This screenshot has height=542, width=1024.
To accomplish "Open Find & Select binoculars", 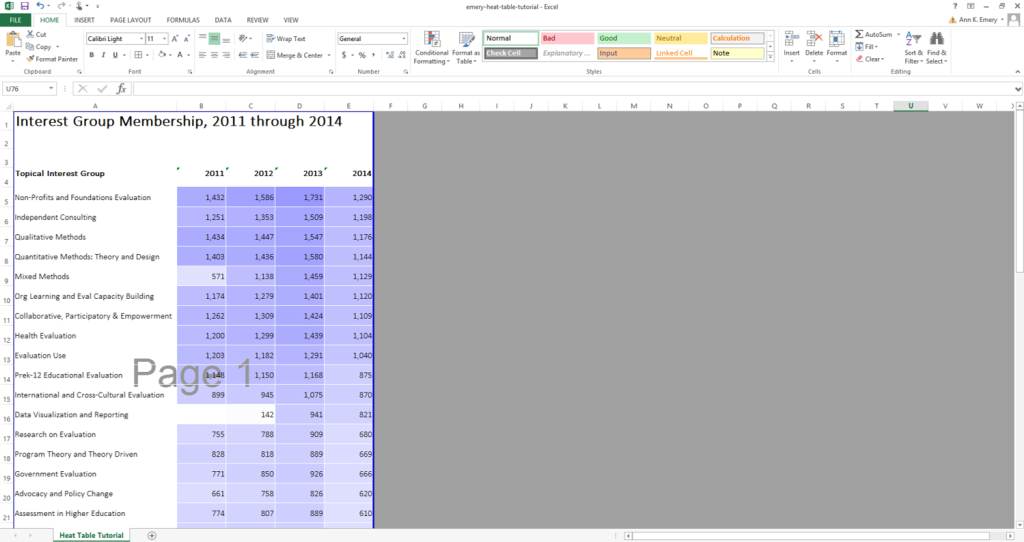I will point(936,48).
